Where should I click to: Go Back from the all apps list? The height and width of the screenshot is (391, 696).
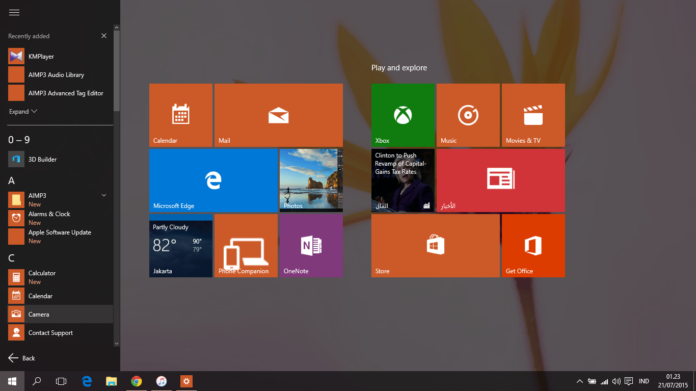click(21, 358)
